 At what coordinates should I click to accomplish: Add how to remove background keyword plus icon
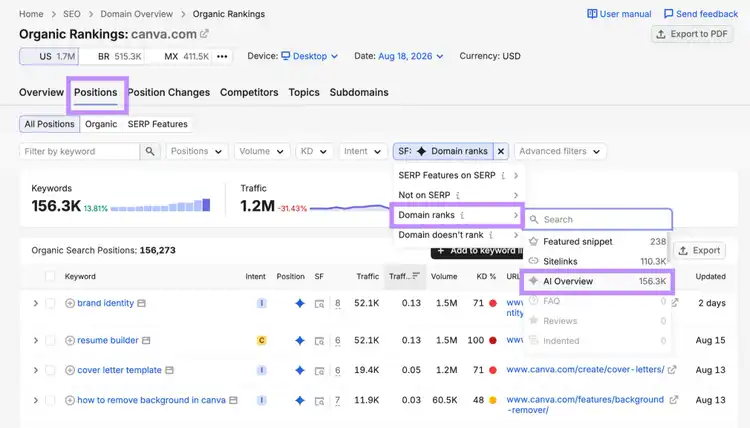coord(70,400)
